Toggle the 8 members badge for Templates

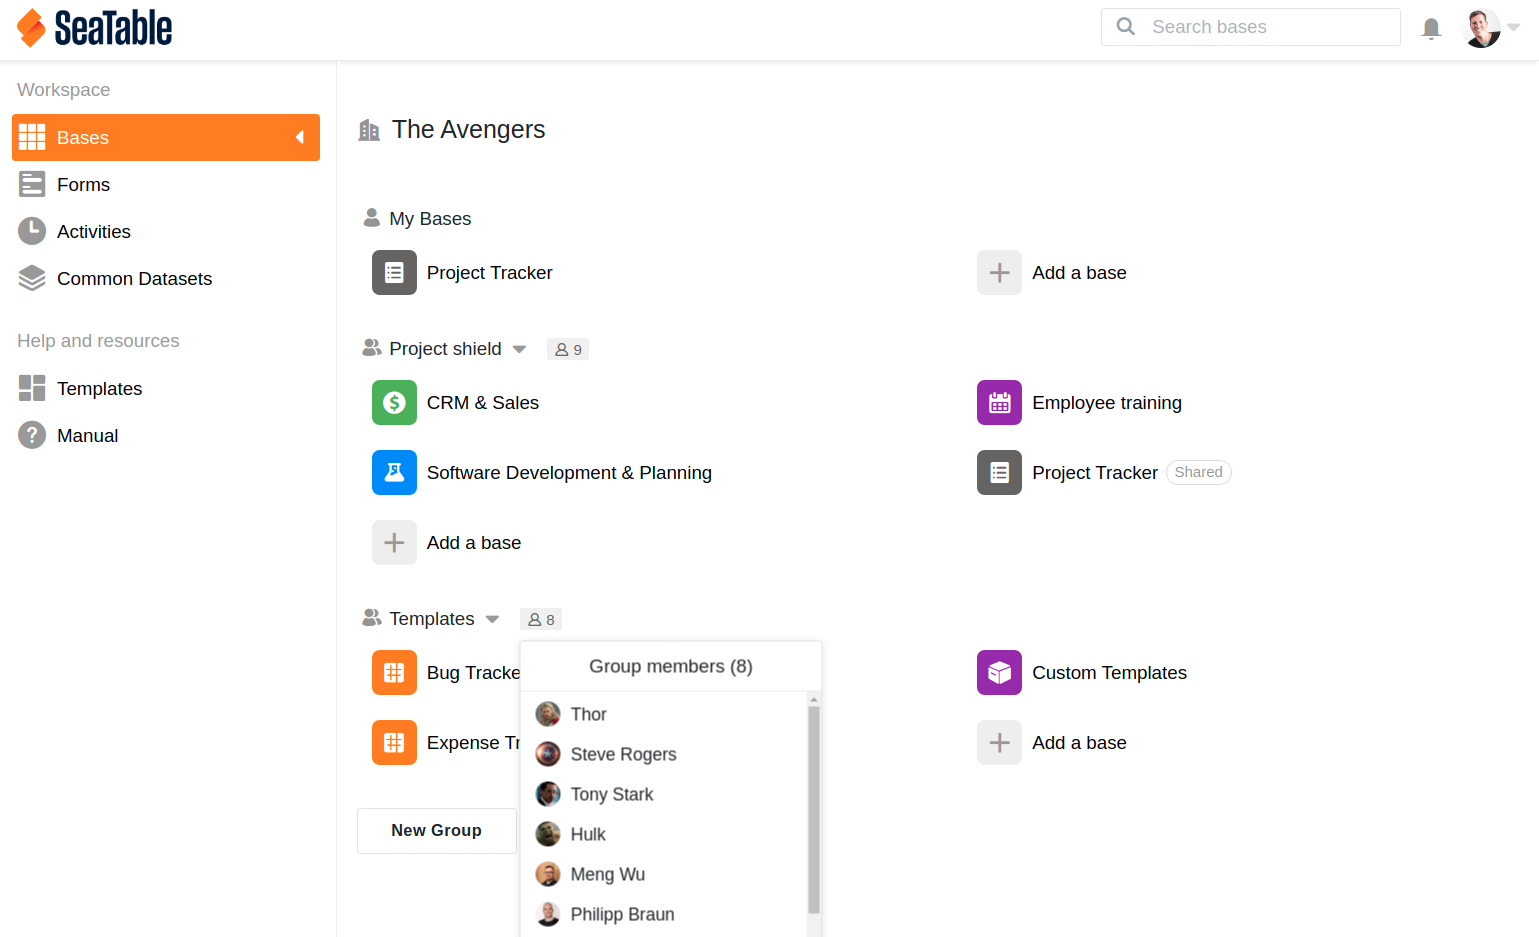click(x=541, y=619)
